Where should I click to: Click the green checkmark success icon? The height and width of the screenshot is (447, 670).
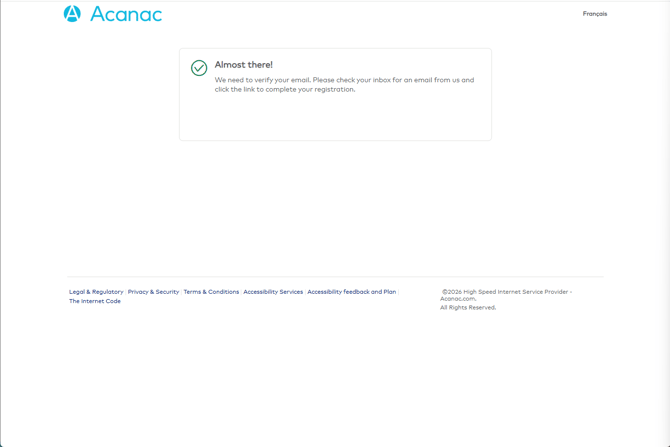[199, 68]
